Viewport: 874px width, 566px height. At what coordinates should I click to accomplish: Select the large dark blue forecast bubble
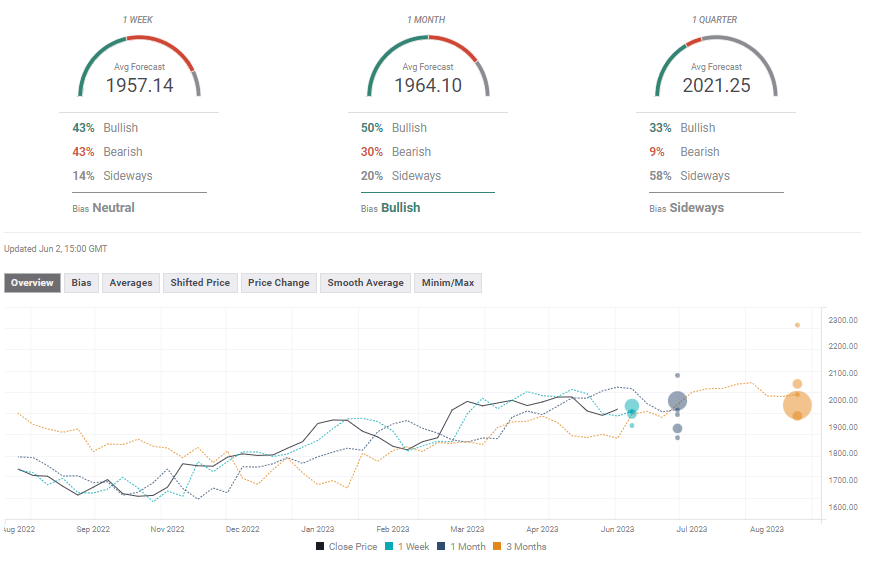click(x=677, y=401)
